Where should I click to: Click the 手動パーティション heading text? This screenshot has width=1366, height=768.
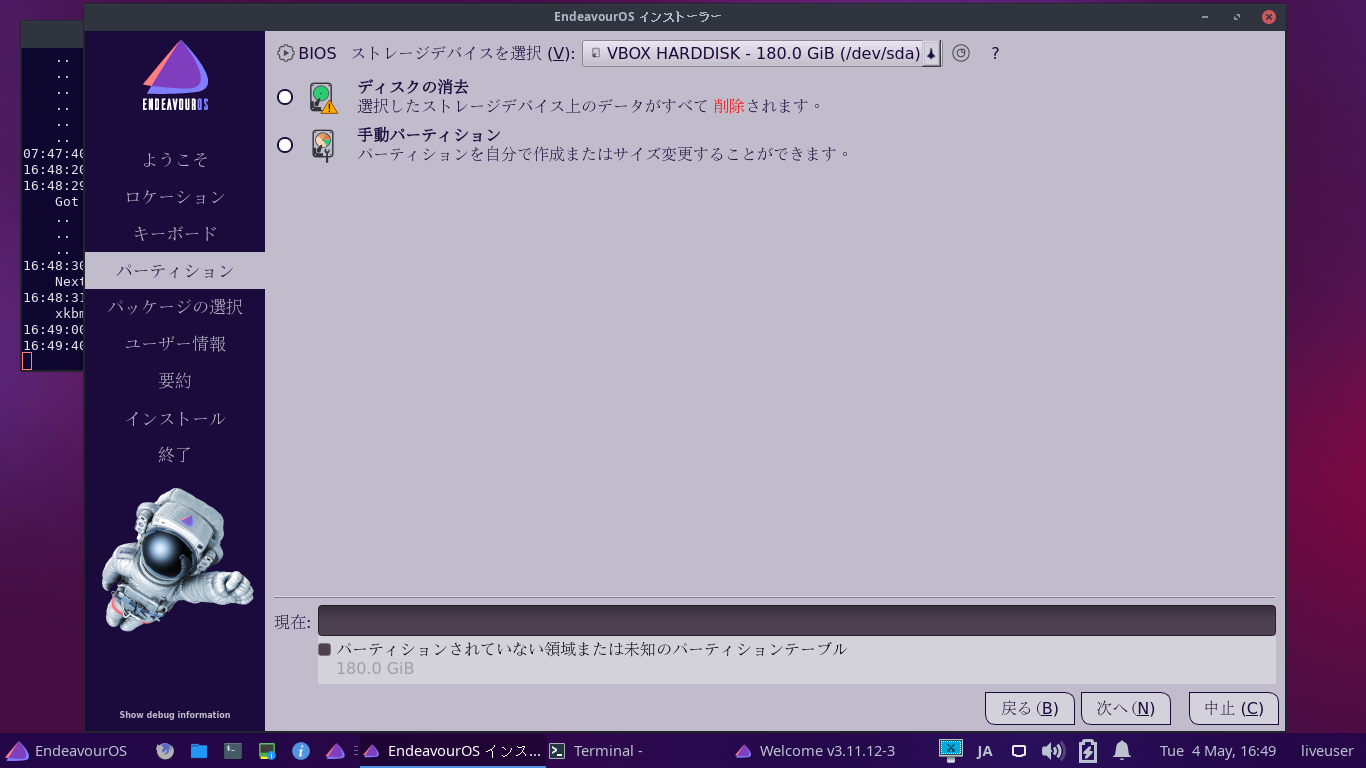point(429,135)
